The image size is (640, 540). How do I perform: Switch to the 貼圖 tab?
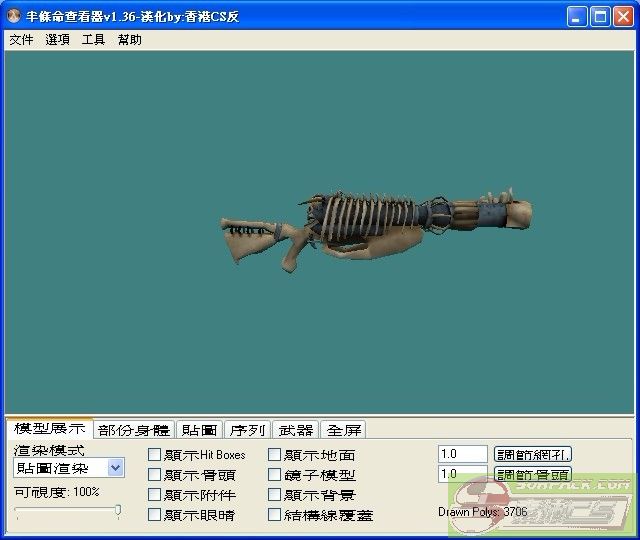[x=199, y=430]
